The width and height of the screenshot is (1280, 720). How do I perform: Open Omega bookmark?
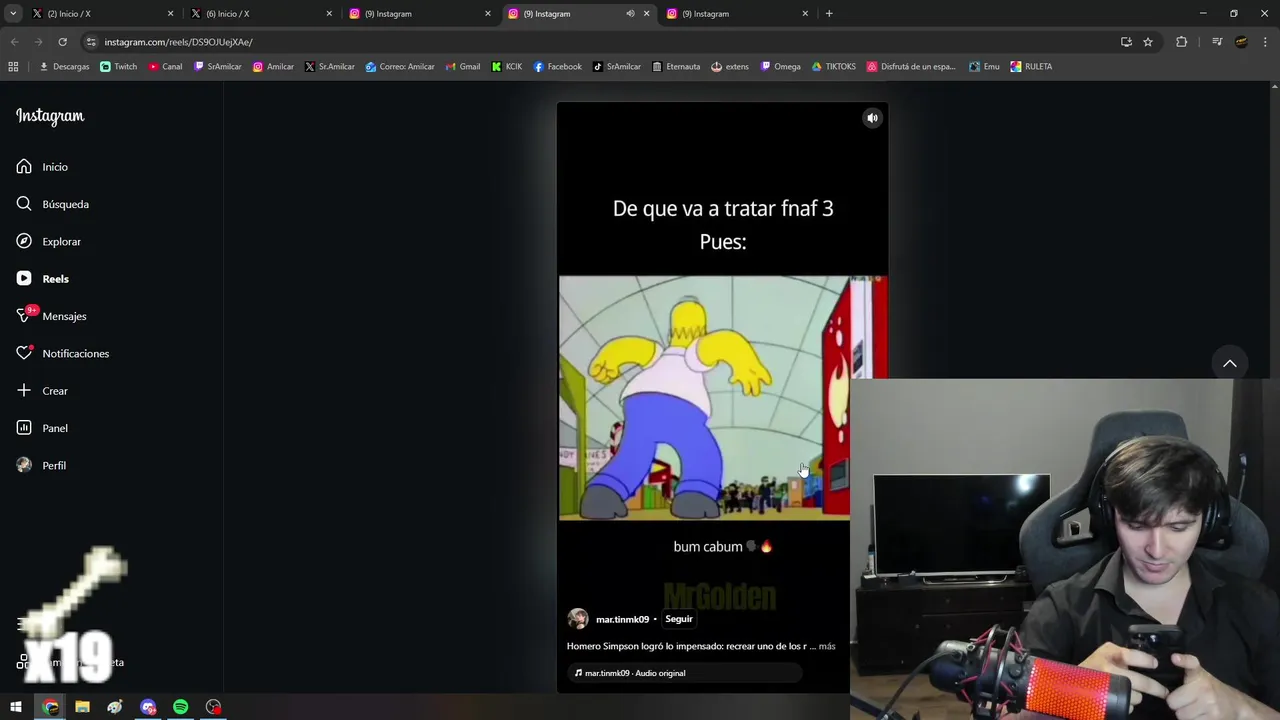[x=780, y=67]
